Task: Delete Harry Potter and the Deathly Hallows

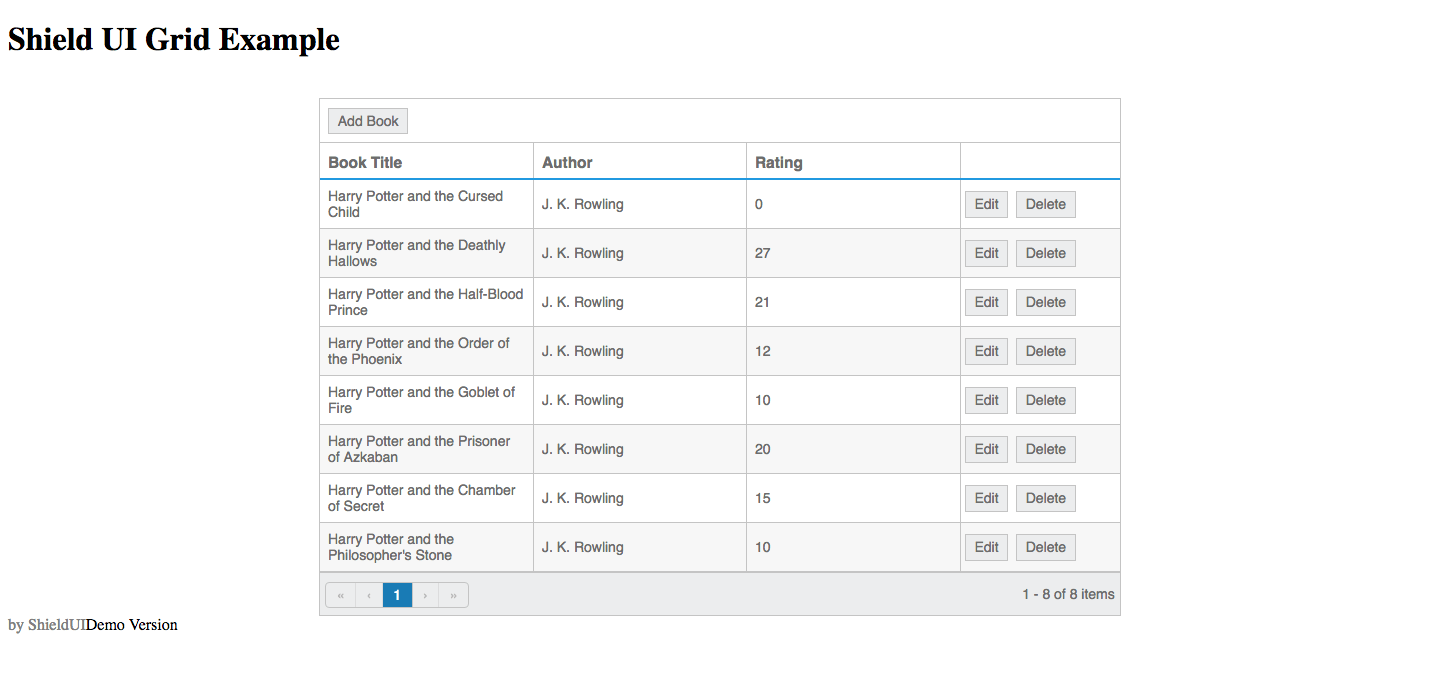Action: [x=1045, y=253]
